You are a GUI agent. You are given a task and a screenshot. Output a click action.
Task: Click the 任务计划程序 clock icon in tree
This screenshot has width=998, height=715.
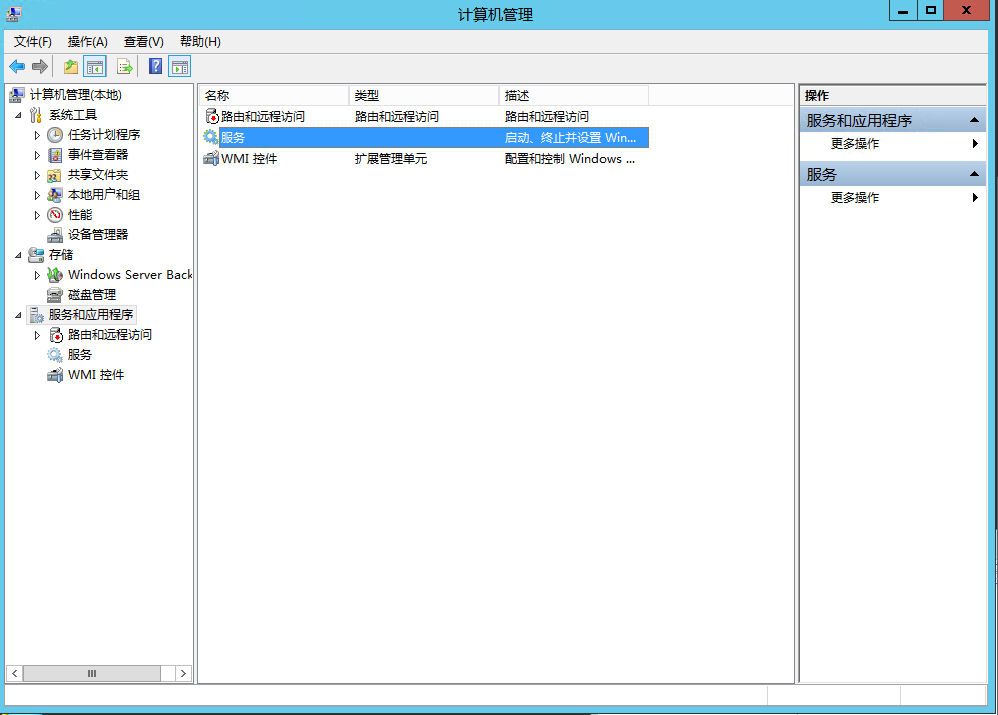[x=55, y=135]
